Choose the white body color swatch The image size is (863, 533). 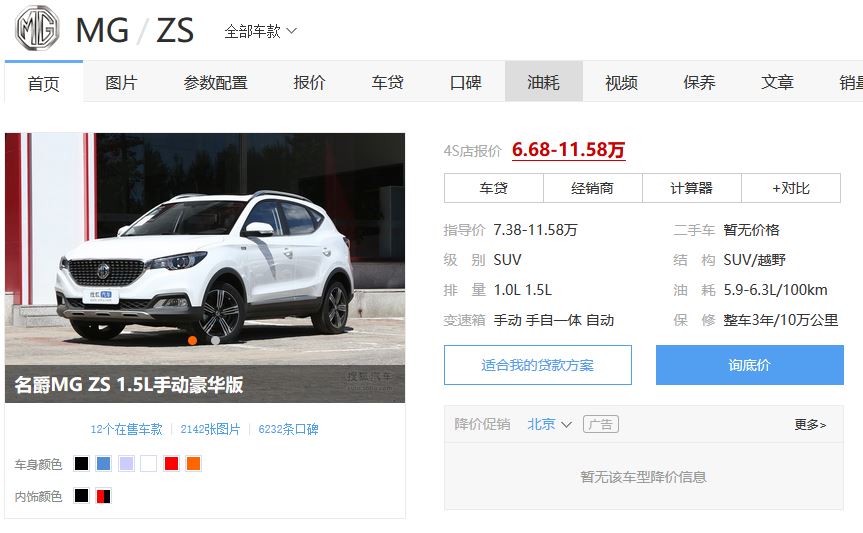click(x=149, y=464)
